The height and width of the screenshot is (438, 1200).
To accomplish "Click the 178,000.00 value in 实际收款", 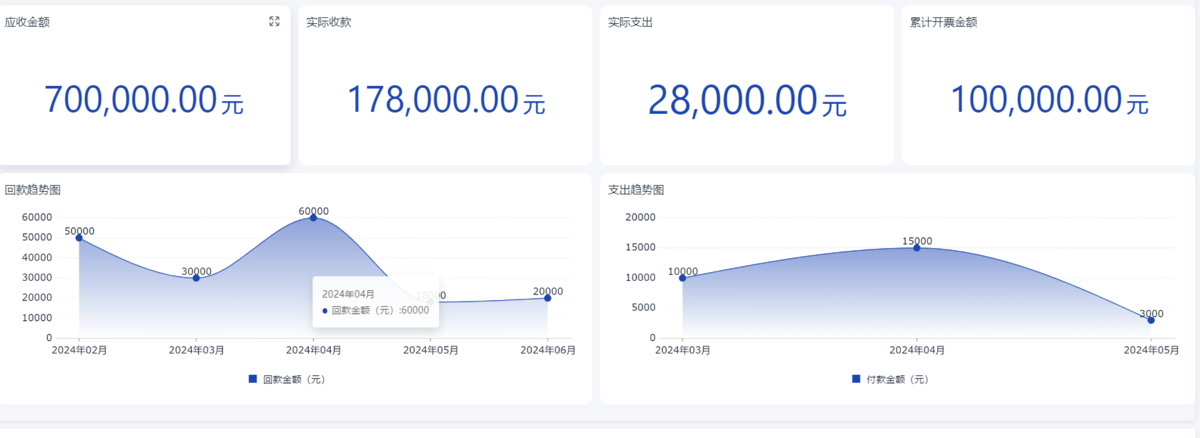I will (x=446, y=99).
